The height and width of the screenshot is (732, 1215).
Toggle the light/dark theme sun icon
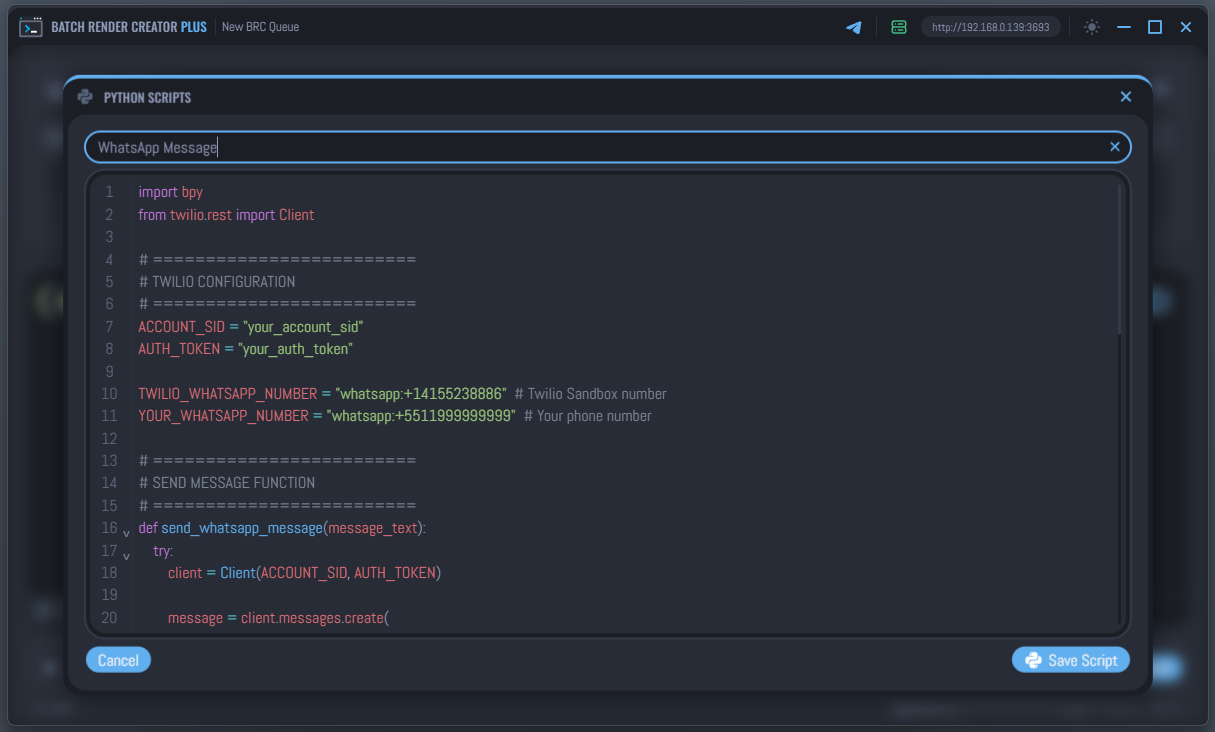tap(1092, 27)
